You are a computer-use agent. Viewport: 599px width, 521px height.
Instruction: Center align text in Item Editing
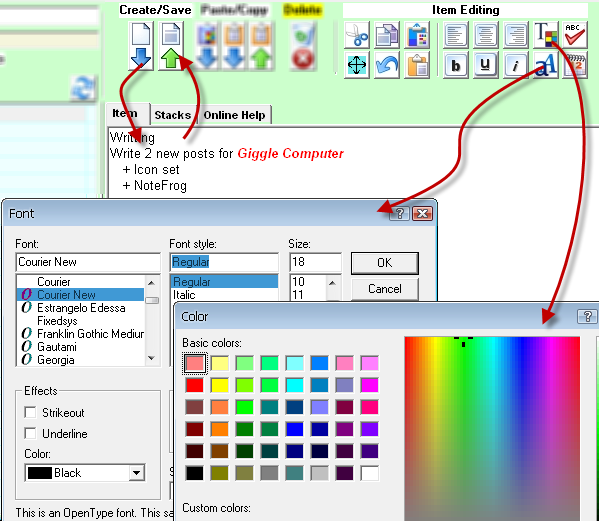(486, 35)
